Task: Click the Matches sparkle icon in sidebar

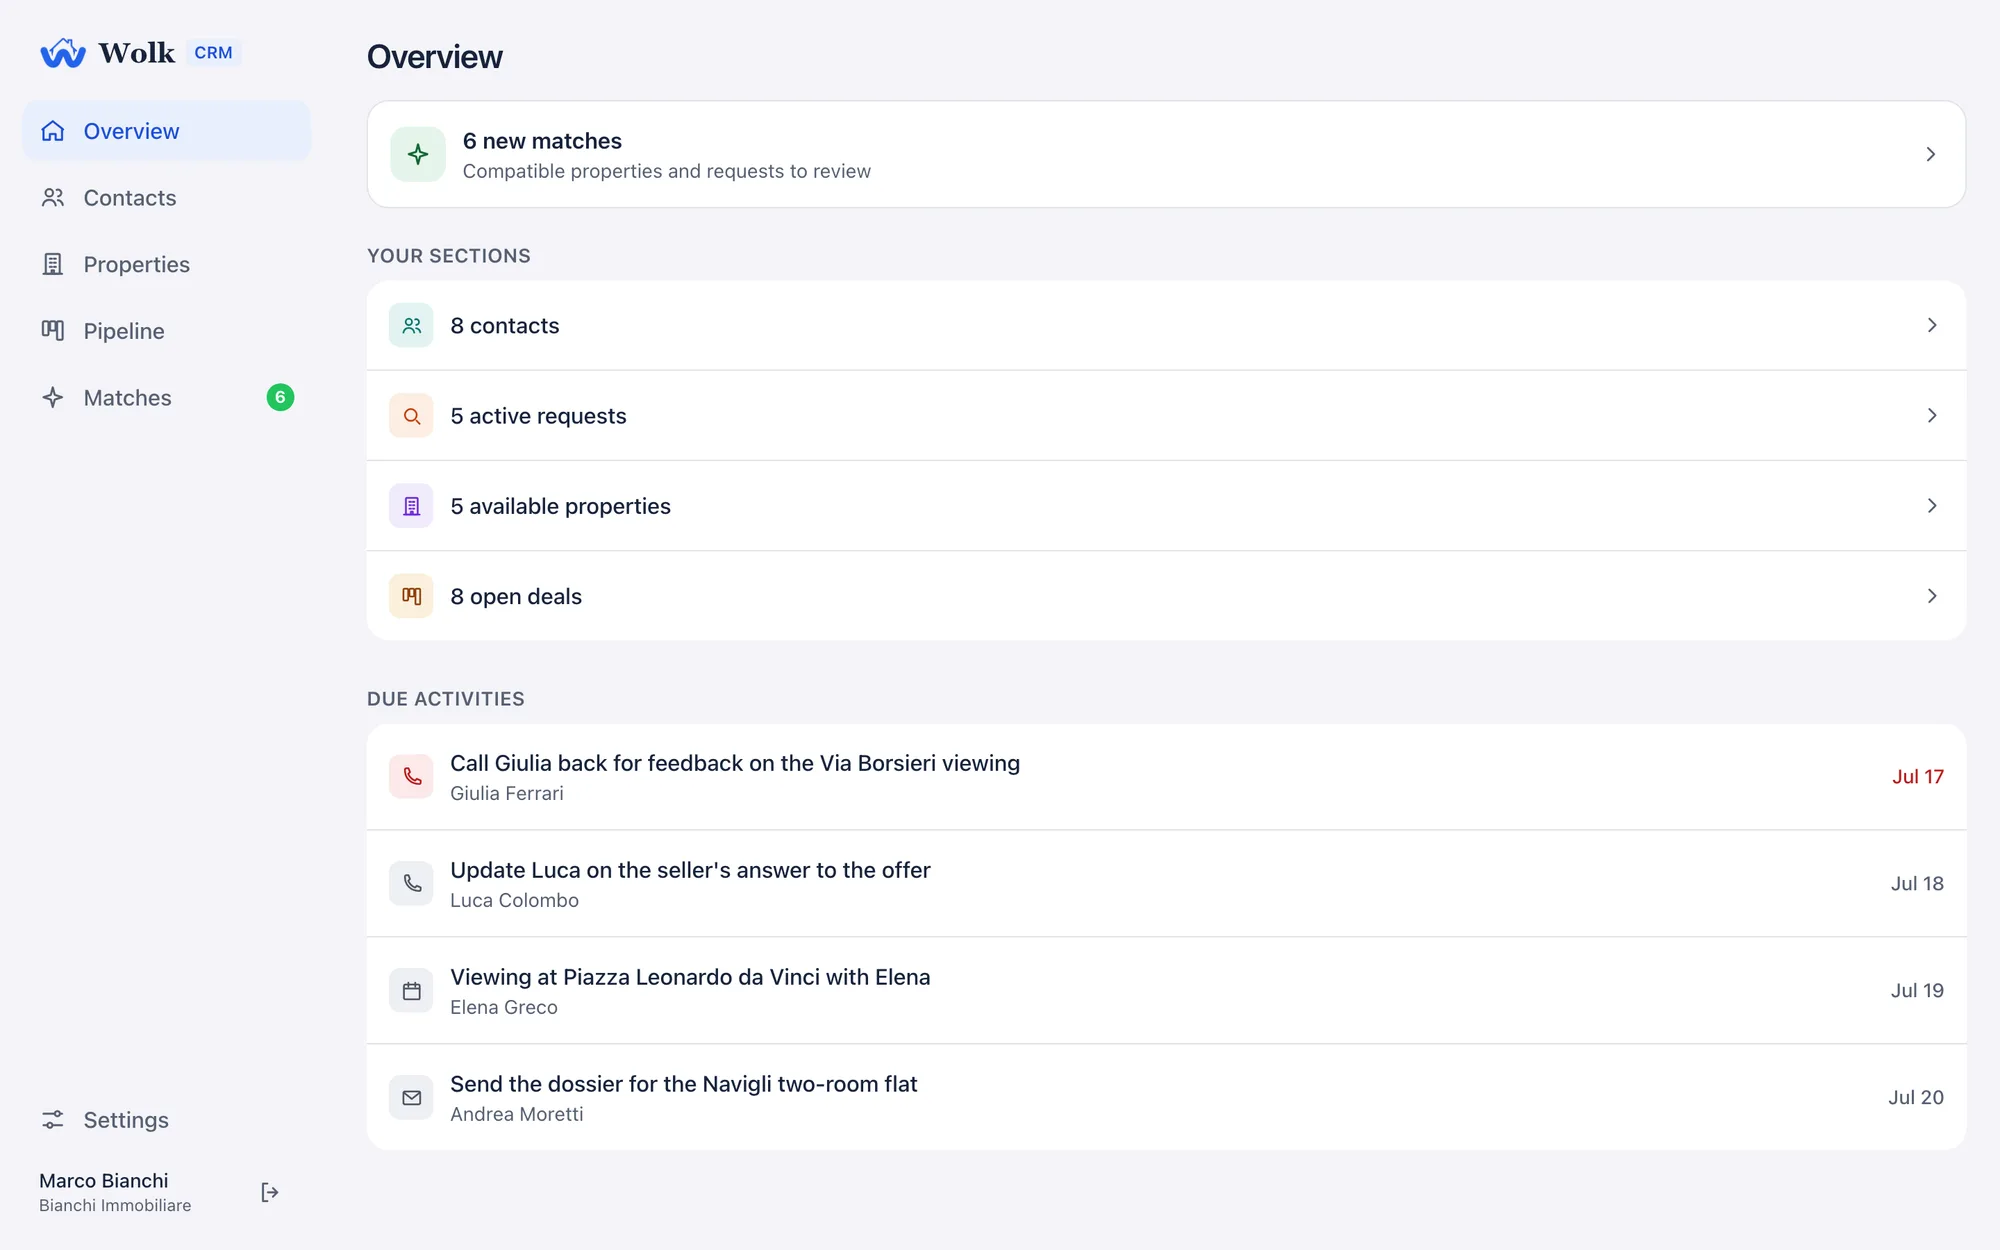Action: pos(53,398)
